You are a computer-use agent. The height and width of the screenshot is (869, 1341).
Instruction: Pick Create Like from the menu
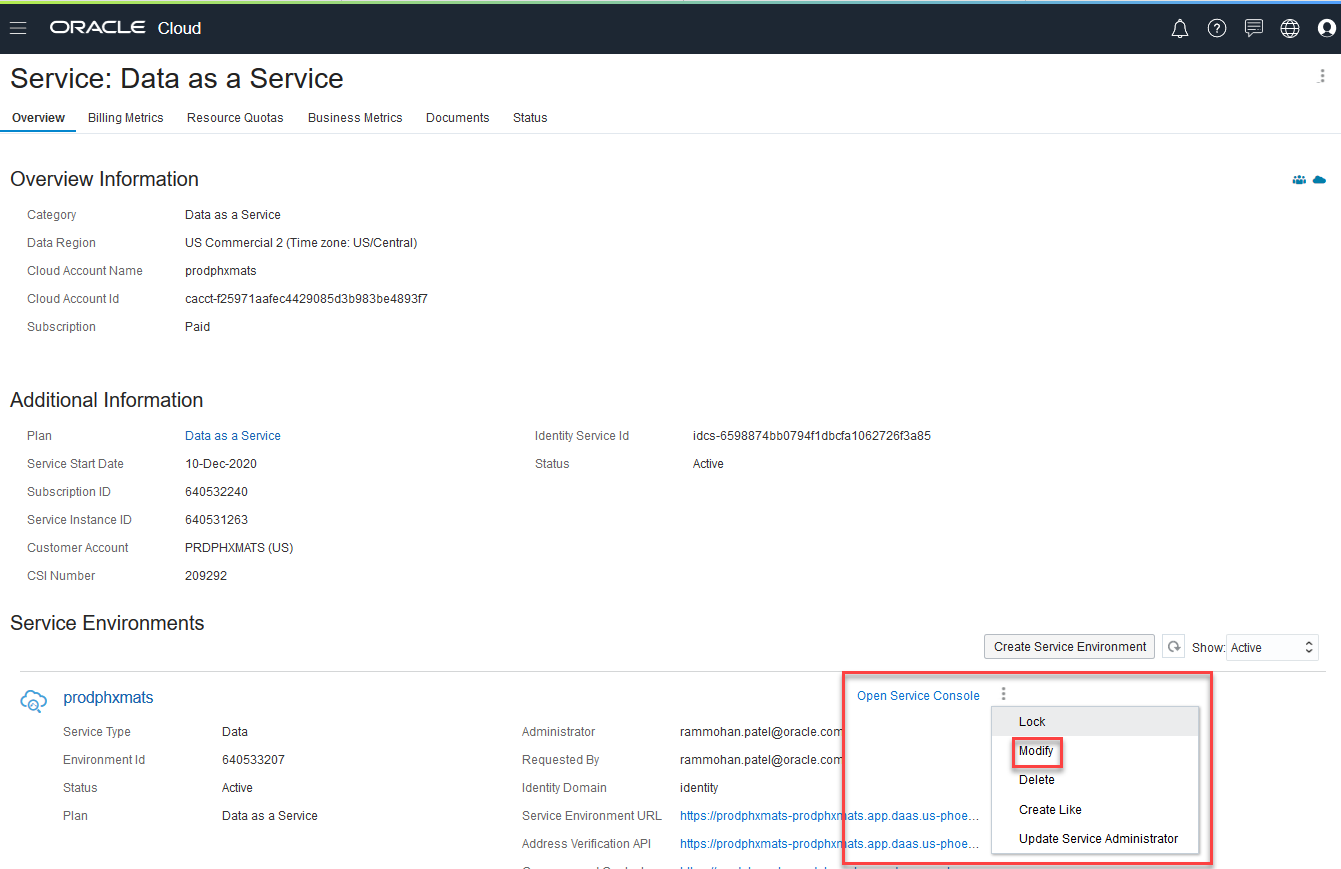1095,810
